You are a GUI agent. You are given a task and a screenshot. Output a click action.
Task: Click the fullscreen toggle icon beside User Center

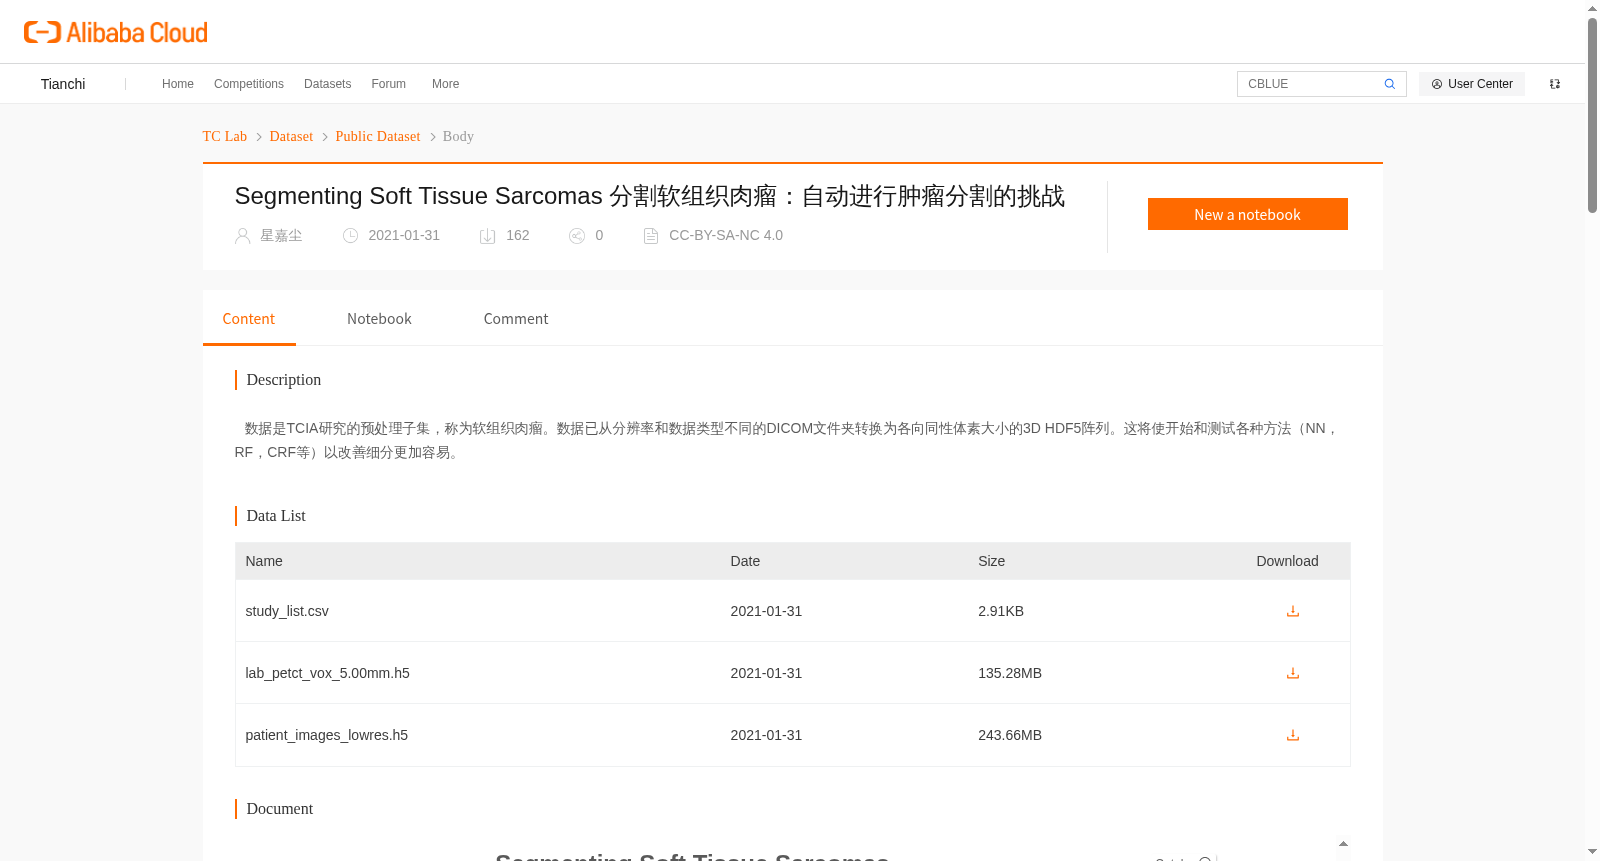[x=1555, y=84]
